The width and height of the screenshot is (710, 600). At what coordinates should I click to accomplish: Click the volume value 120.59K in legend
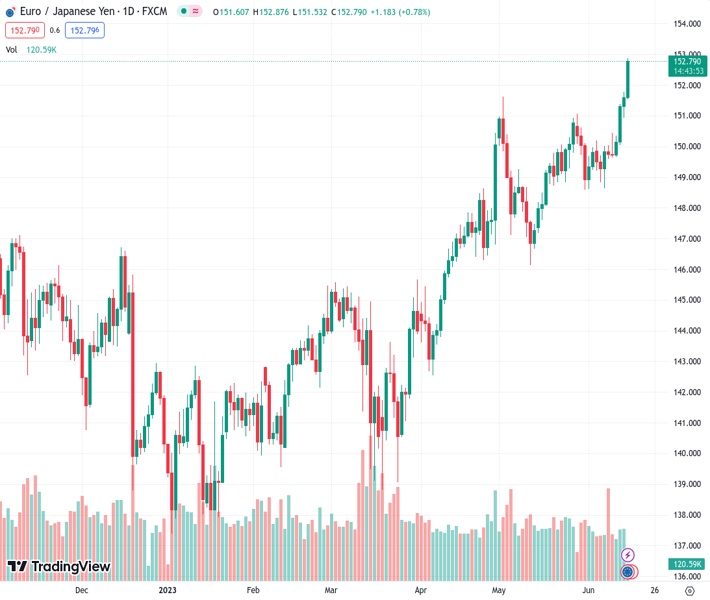tap(41, 49)
